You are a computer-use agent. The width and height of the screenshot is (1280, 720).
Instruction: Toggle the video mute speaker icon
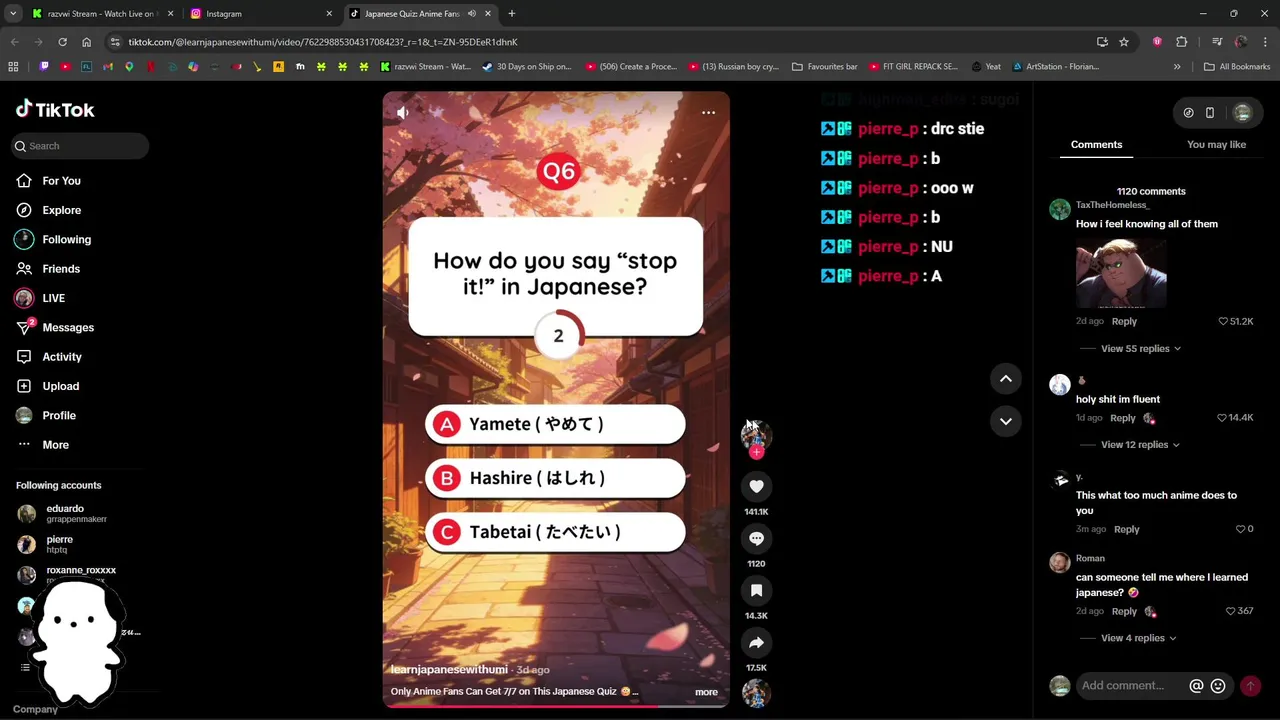click(403, 113)
